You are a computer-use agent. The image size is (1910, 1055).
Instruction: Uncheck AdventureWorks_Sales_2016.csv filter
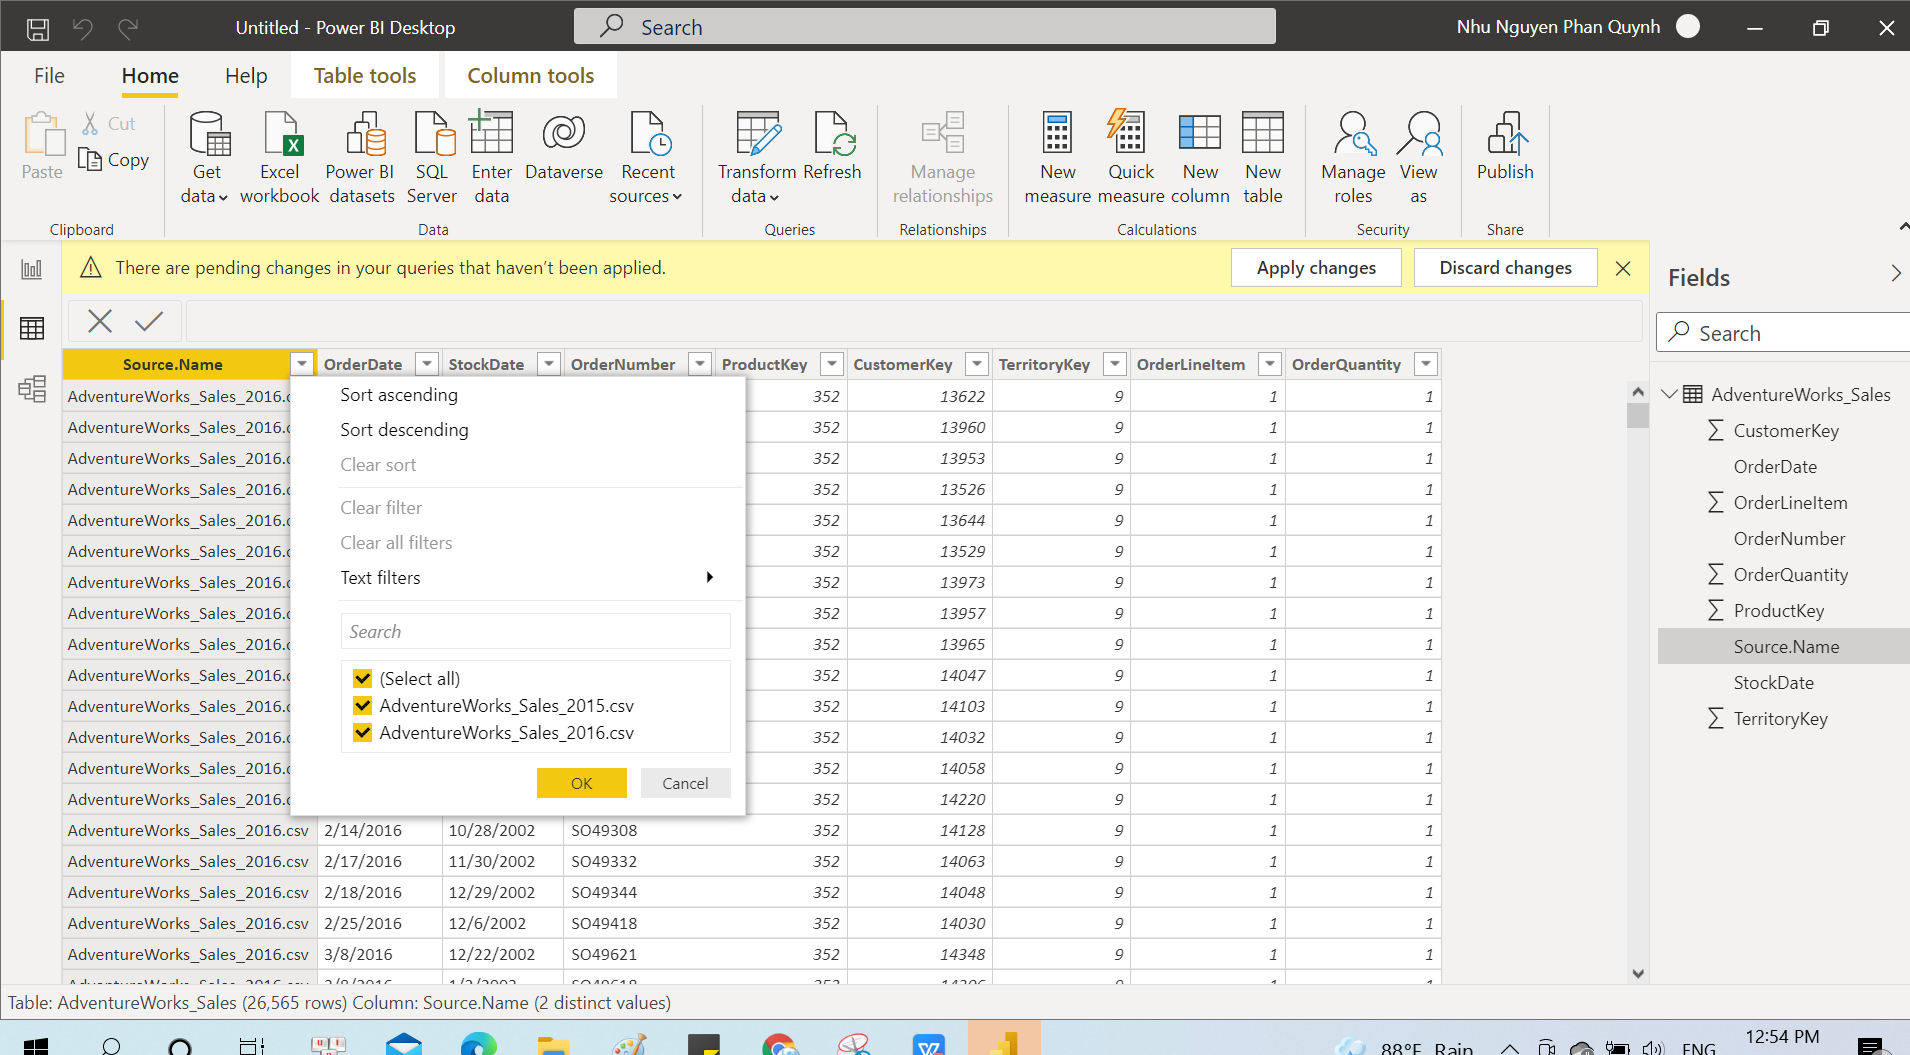[x=362, y=732]
